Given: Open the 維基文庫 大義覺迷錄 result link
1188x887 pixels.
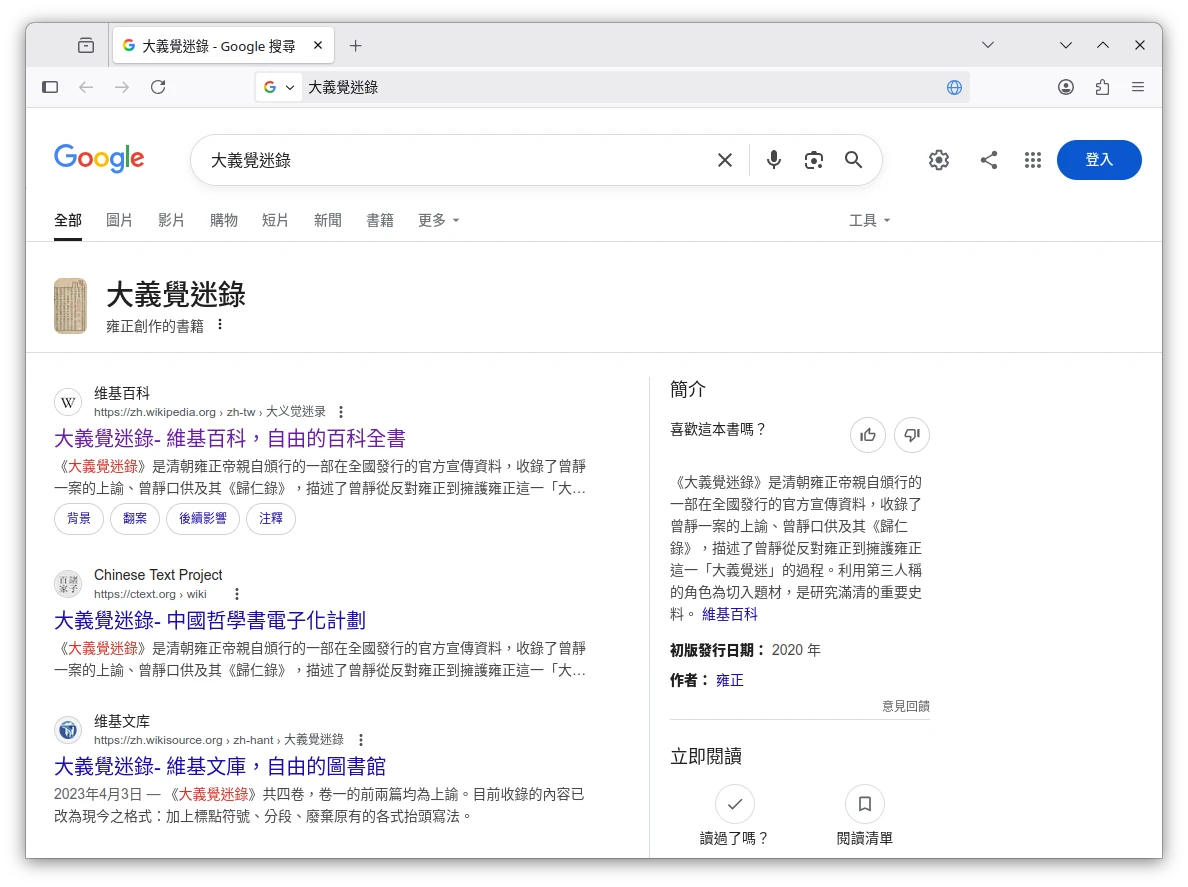Looking at the screenshot, I should point(220,766).
